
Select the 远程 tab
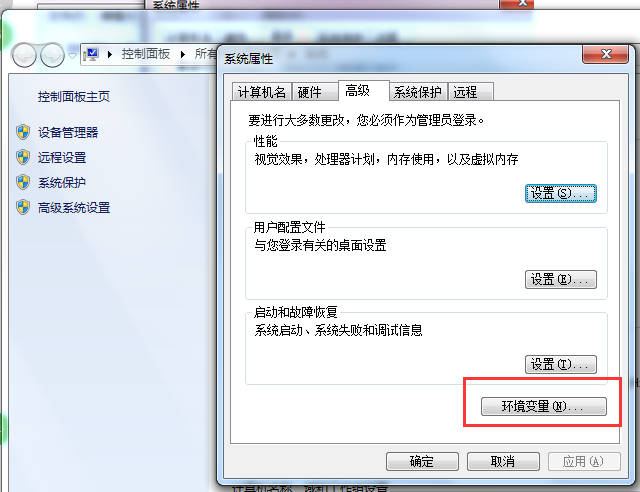point(471,92)
